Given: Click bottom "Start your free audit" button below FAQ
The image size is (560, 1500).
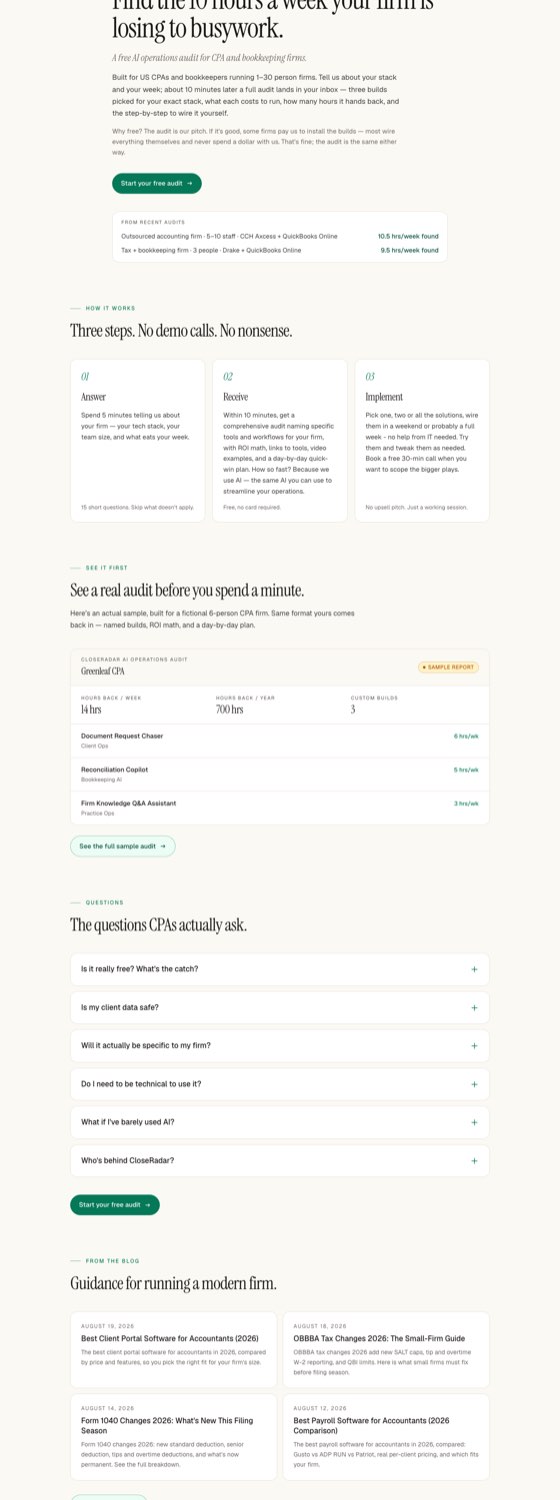Looking at the screenshot, I should [115, 1205].
